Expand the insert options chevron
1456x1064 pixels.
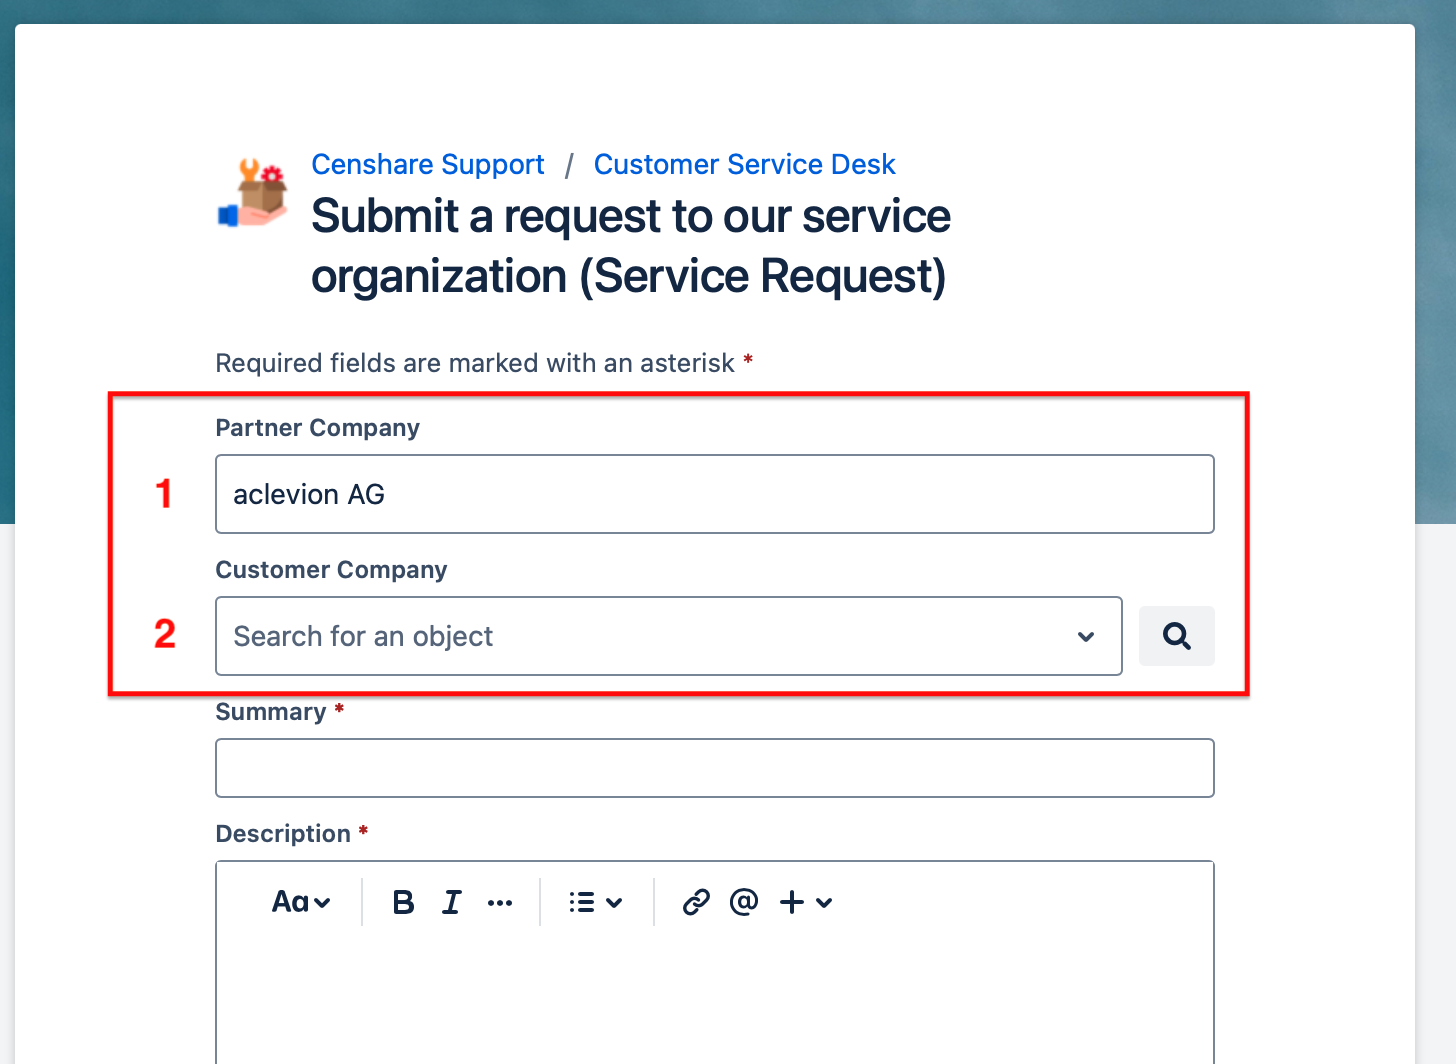823,901
